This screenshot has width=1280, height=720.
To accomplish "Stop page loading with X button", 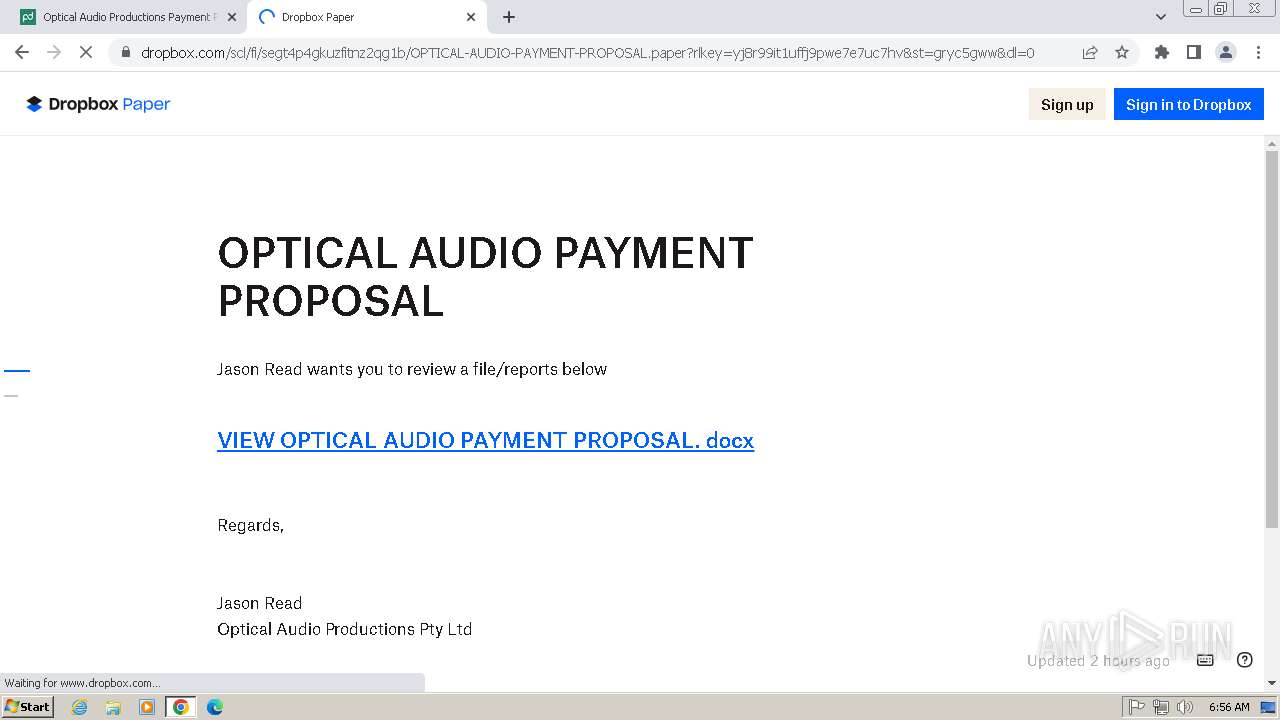I will coord(86,52).
